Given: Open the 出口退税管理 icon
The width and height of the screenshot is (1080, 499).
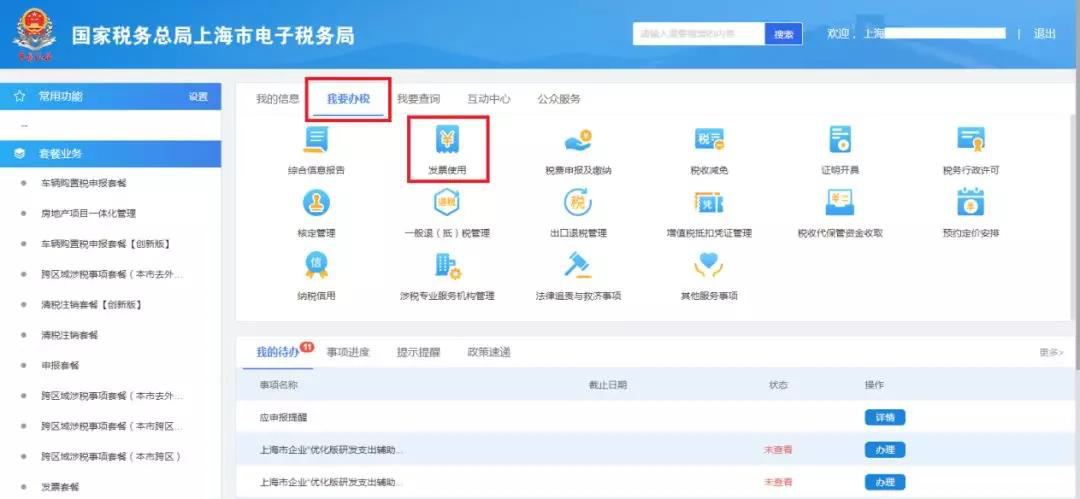Looking at the screenshot, I should click(578, 203).
